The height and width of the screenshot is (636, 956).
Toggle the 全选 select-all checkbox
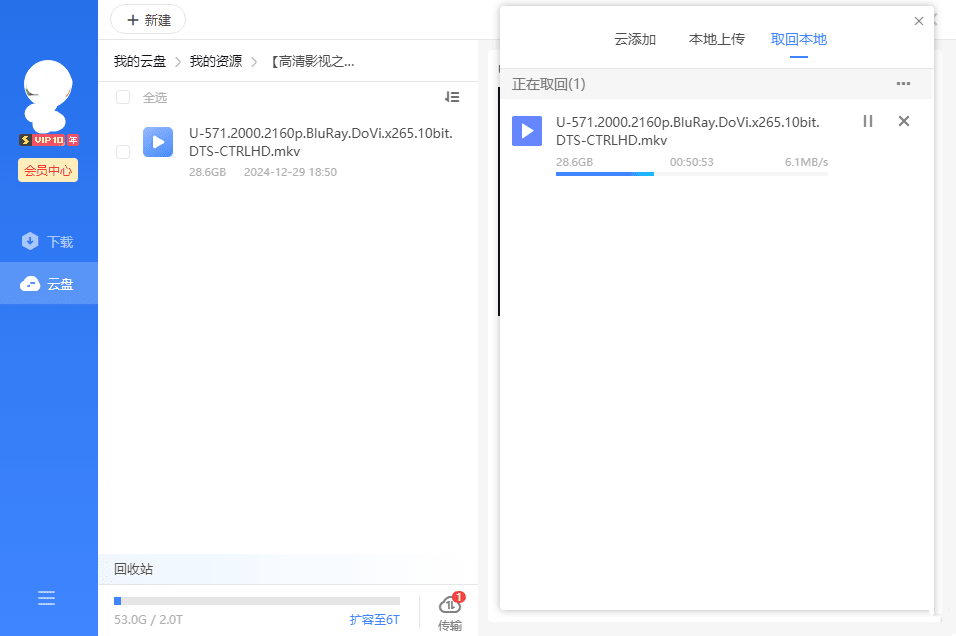[x=123, y=97]
